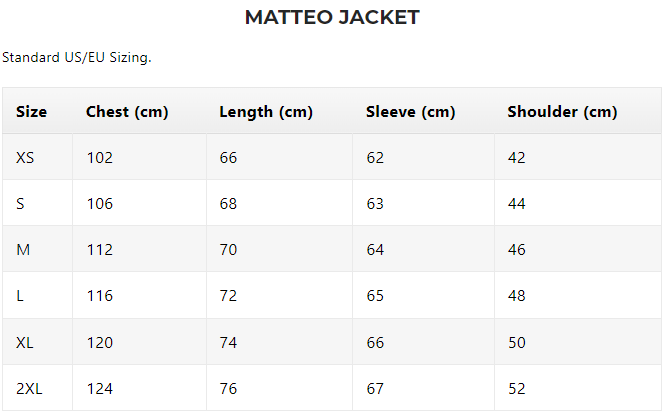
Task: Select the Size column header
Action: tap(31, 111)
